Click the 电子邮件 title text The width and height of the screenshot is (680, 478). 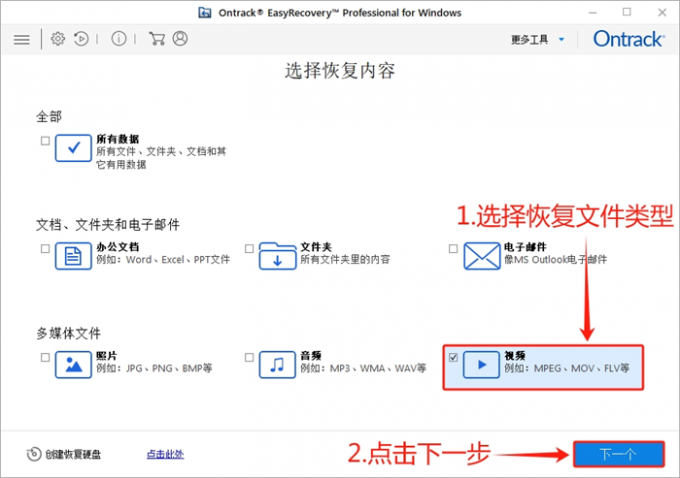point(525,247)
